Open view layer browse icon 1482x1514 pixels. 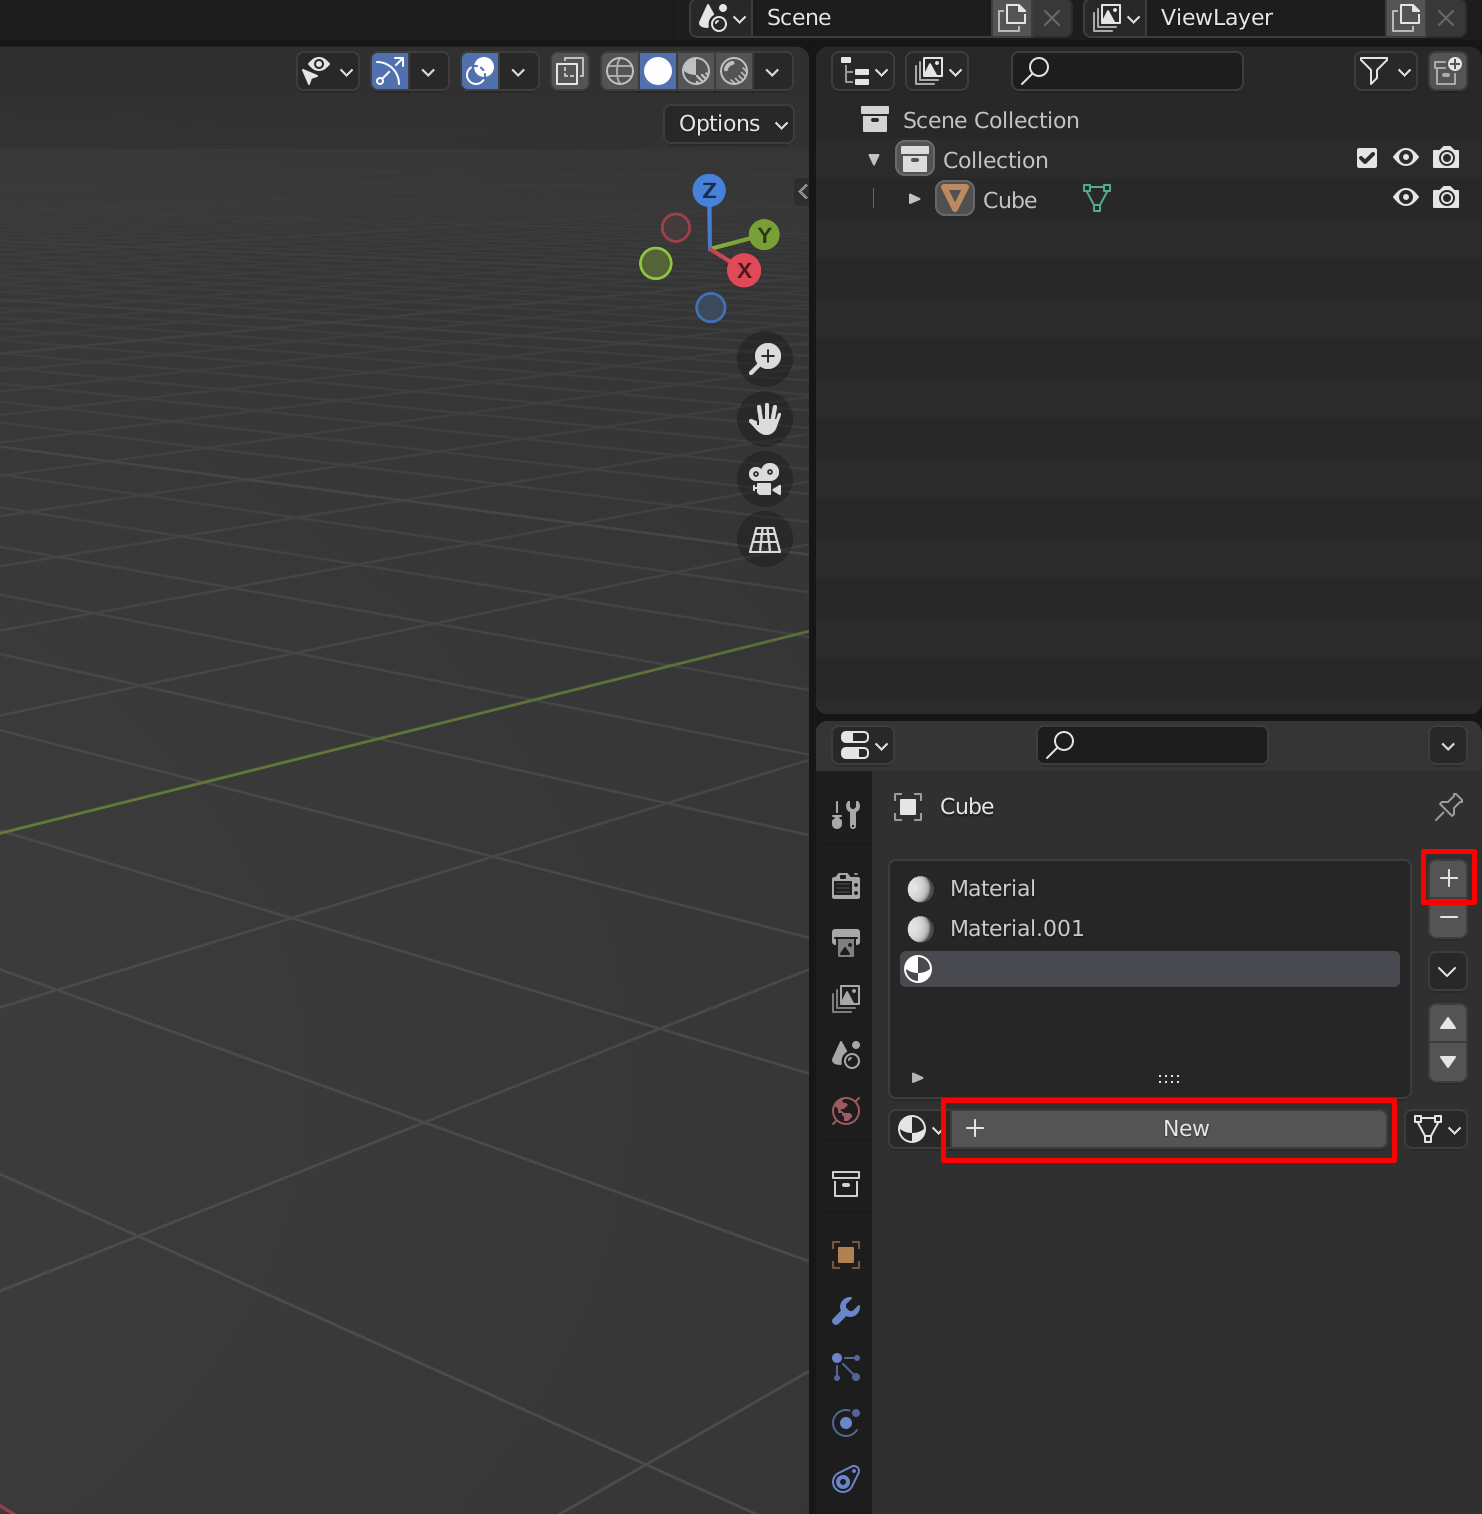(x=1116, y=17)
